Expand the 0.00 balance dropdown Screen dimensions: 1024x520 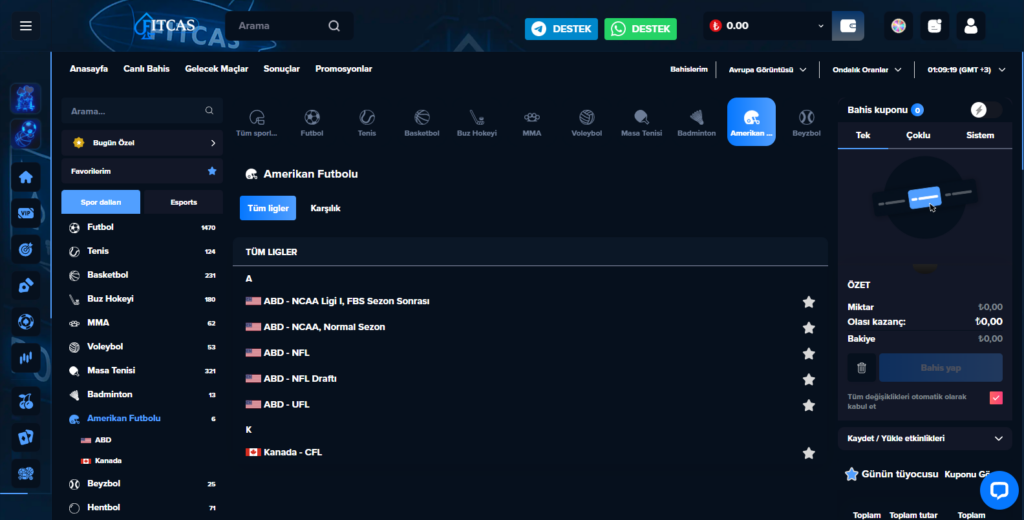tap(821, 26)
